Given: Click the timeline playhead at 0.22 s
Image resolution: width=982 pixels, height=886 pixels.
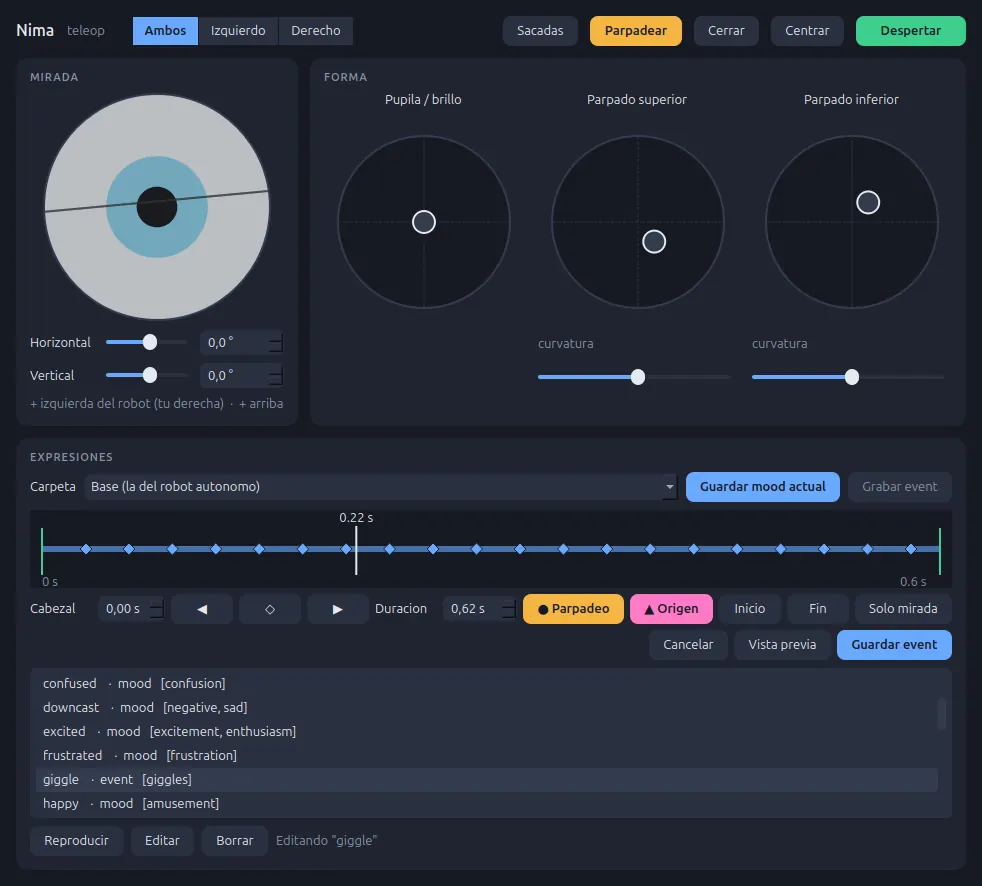Looking at the screenshot, I should coord(356,550).
